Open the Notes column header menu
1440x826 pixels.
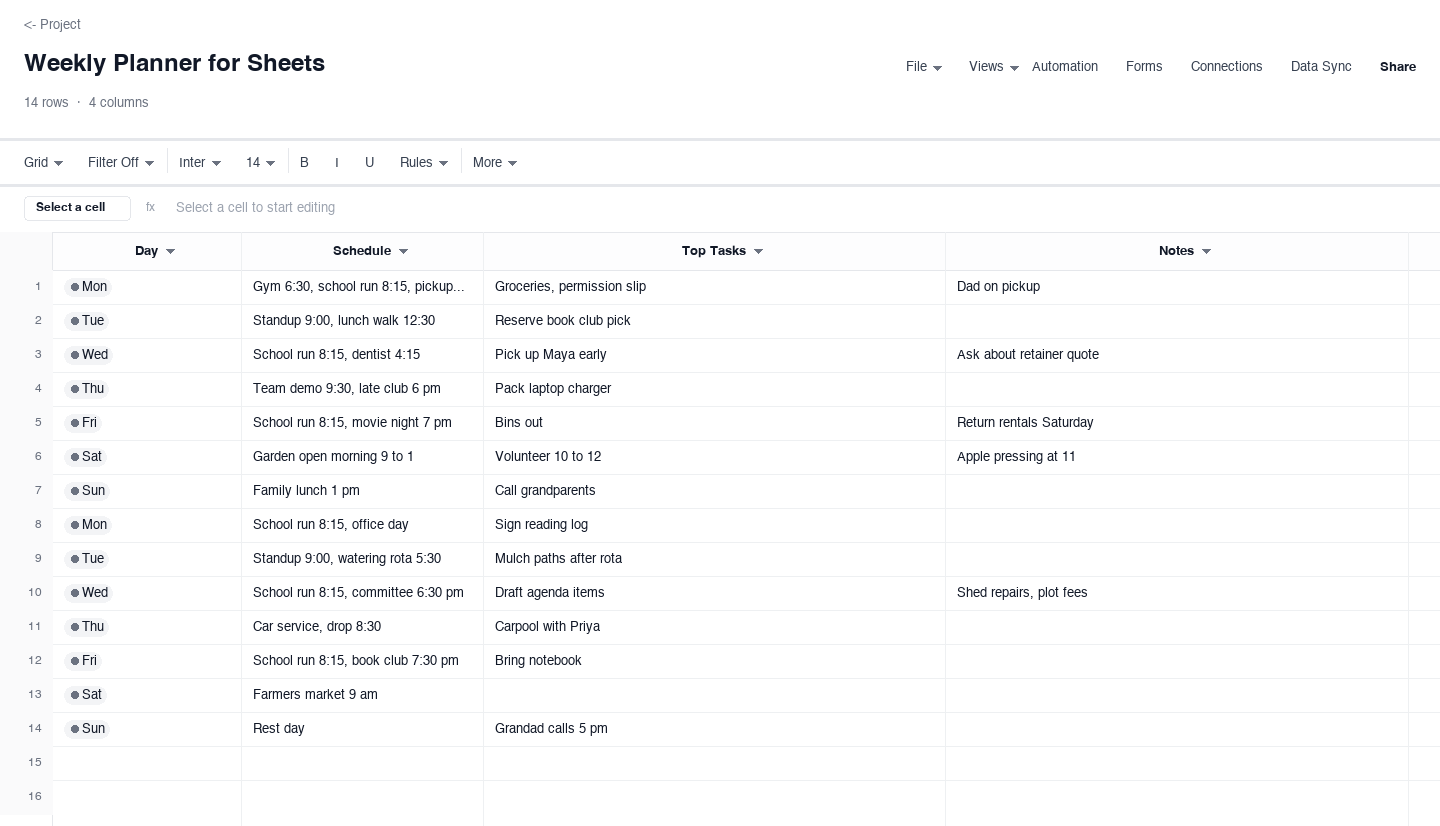[x=1206, y=251]
